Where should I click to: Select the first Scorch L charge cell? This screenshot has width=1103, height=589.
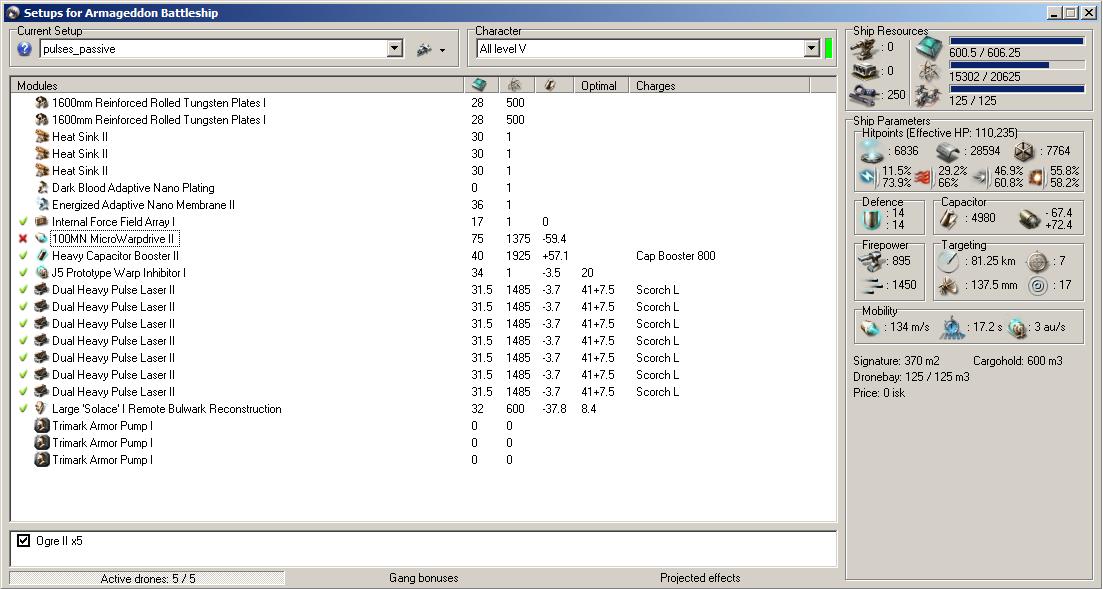pos(658,289)
